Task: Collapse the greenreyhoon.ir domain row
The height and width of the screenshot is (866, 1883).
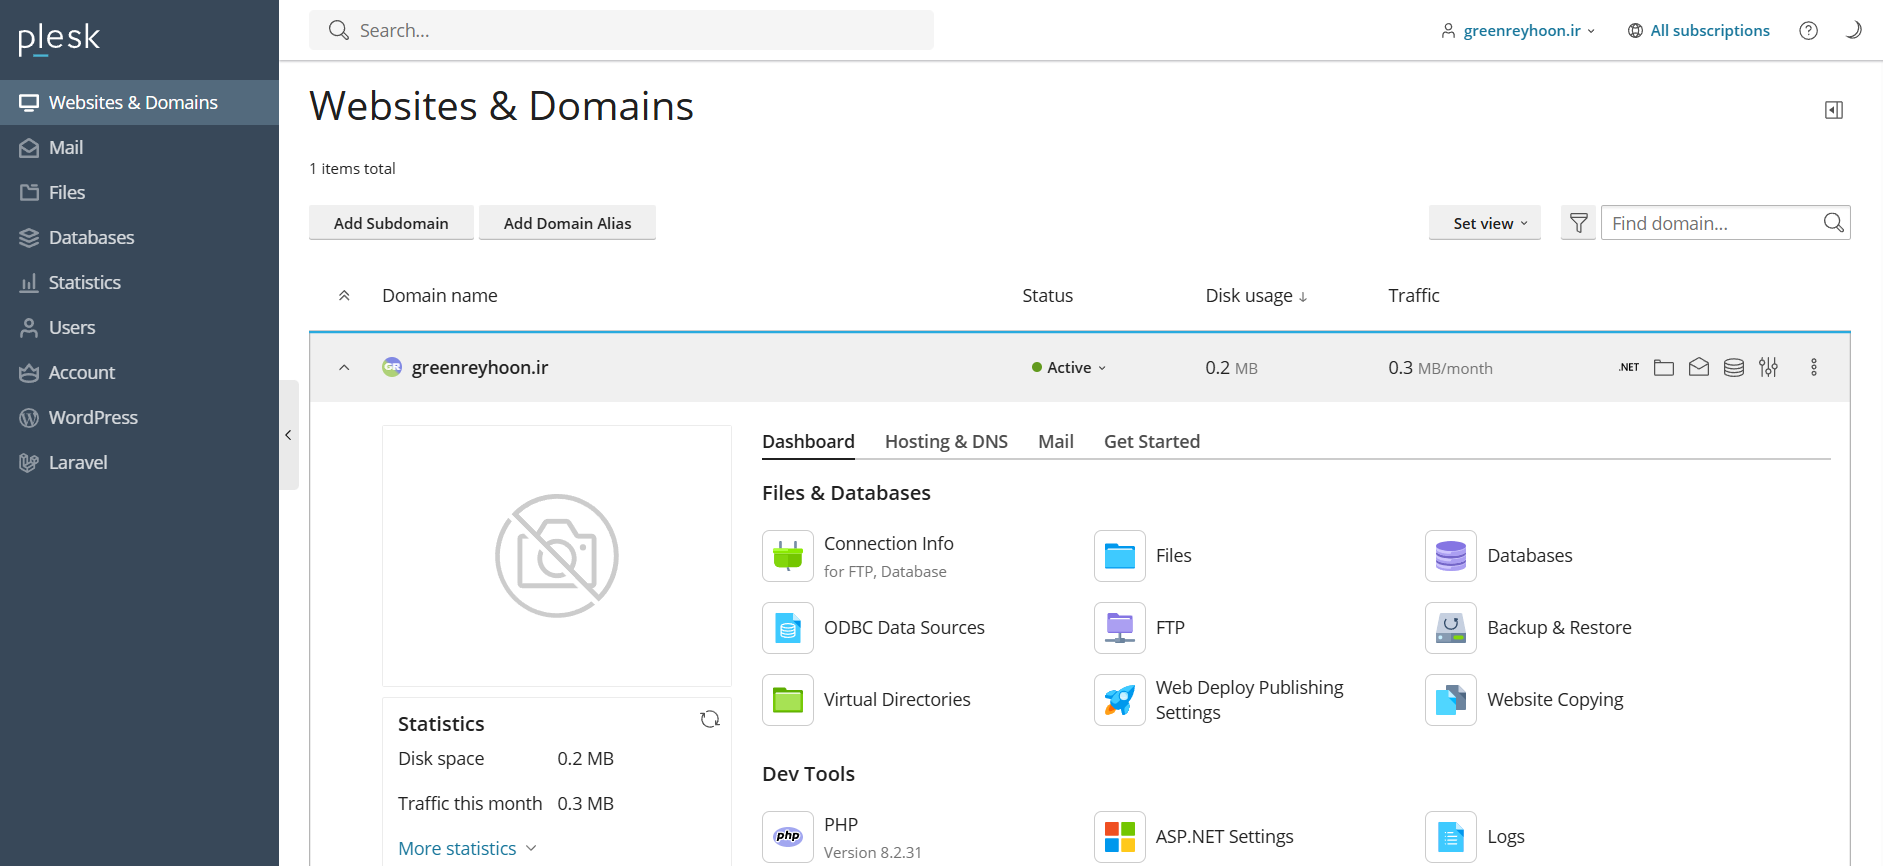Action: coord(344,367)
